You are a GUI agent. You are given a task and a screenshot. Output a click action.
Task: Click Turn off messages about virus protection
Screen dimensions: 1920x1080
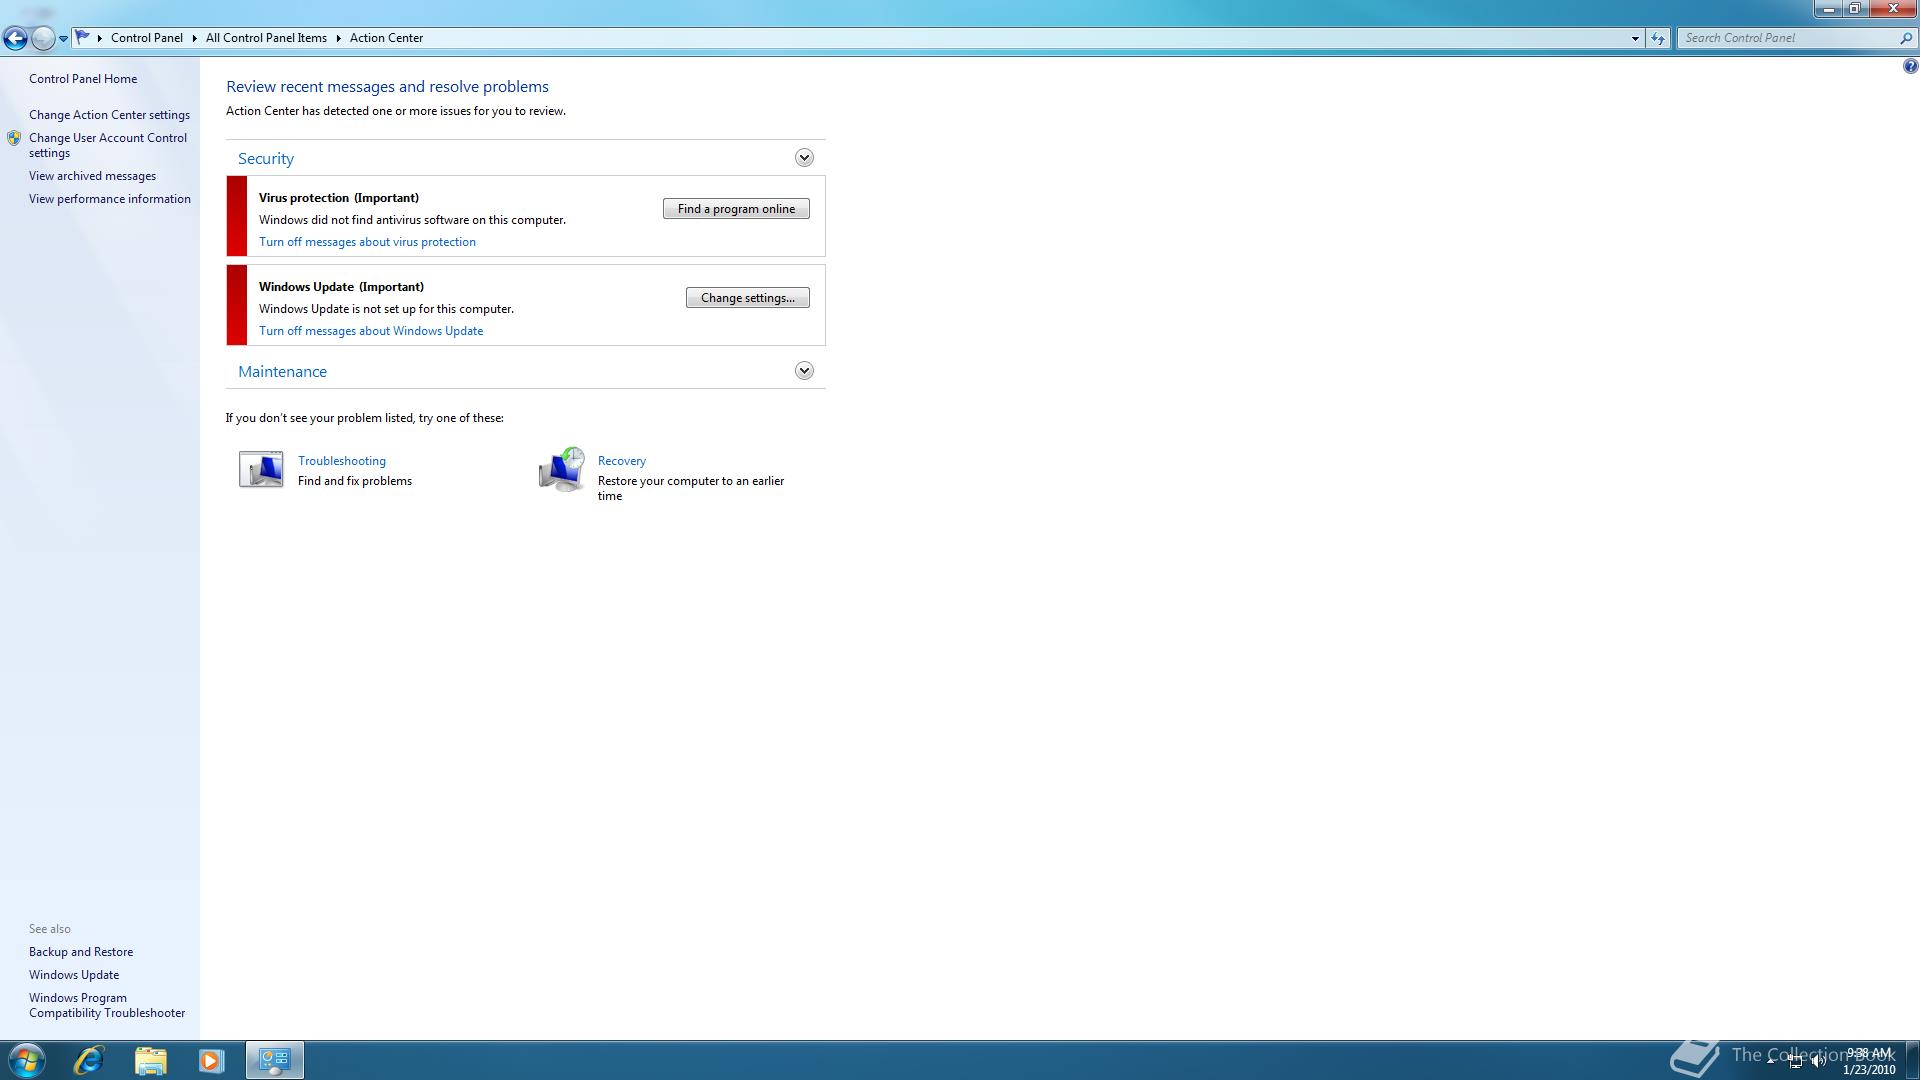click(x=367, y=242)
